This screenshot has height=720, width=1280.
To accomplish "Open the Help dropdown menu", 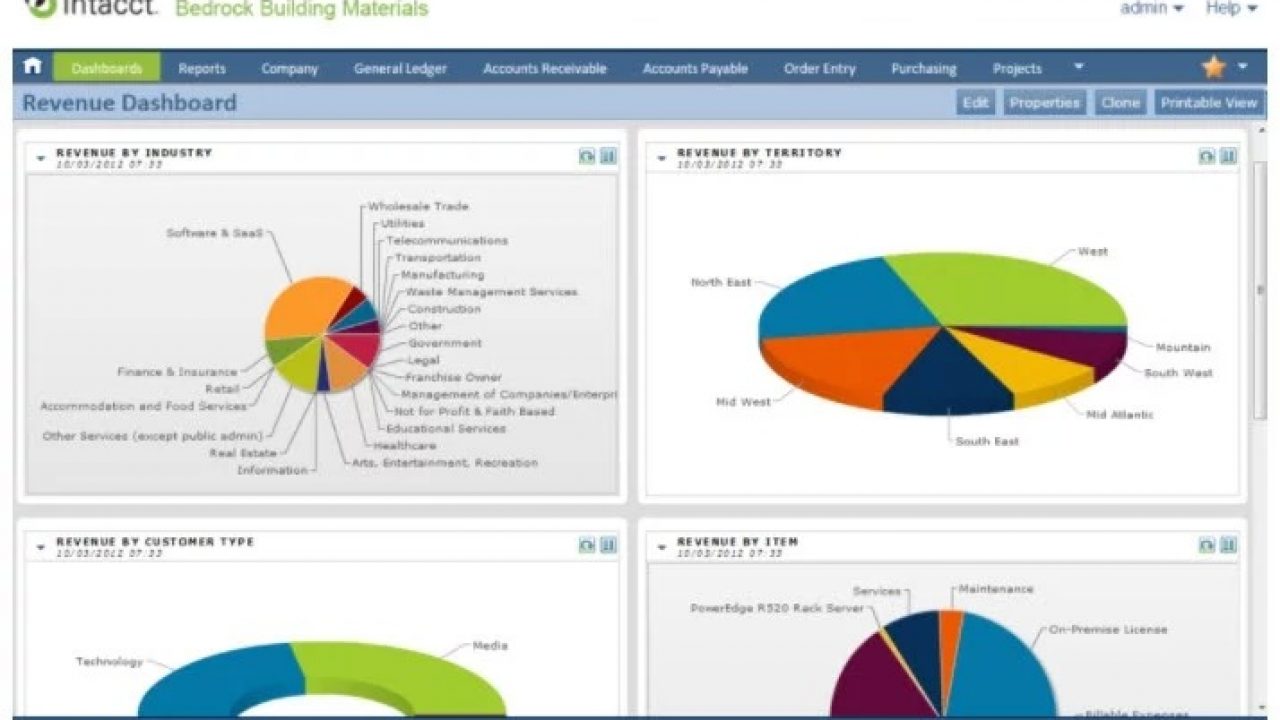I will (x=1231, y=8).
